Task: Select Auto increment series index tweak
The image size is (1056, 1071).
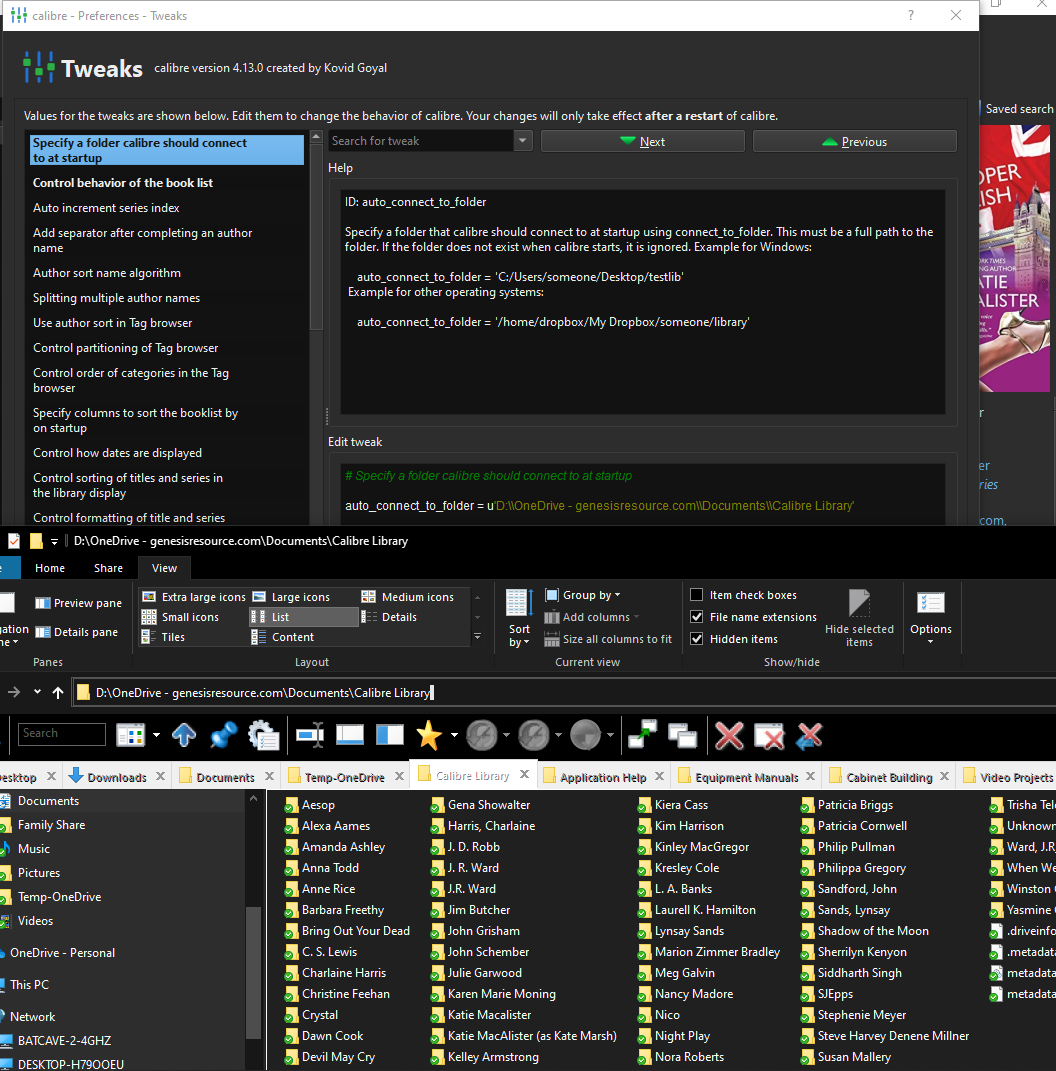Action: [106, 208]
